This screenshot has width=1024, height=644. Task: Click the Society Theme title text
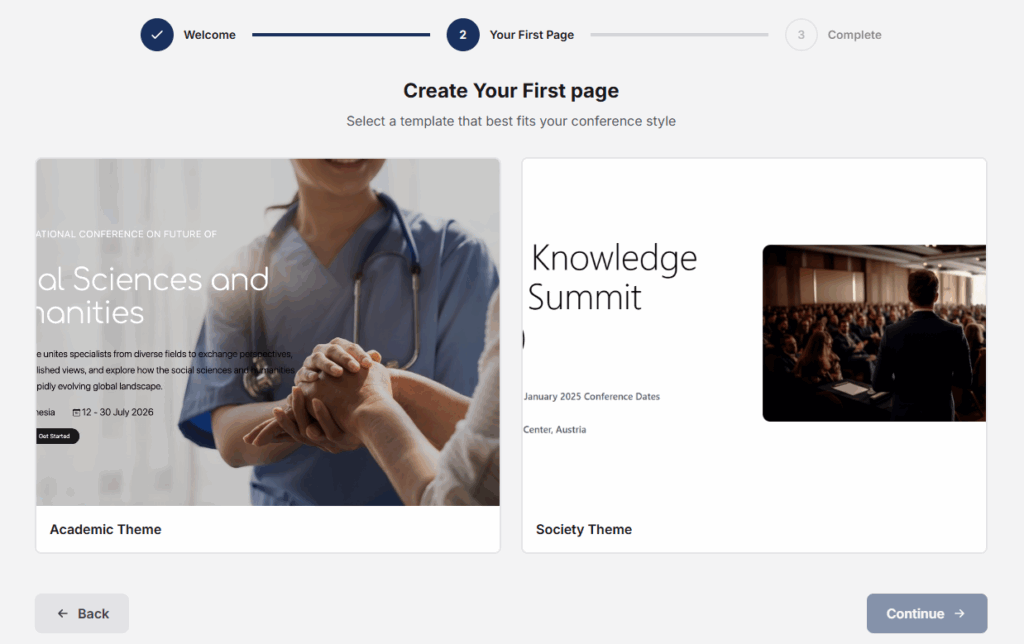point(584,529)
